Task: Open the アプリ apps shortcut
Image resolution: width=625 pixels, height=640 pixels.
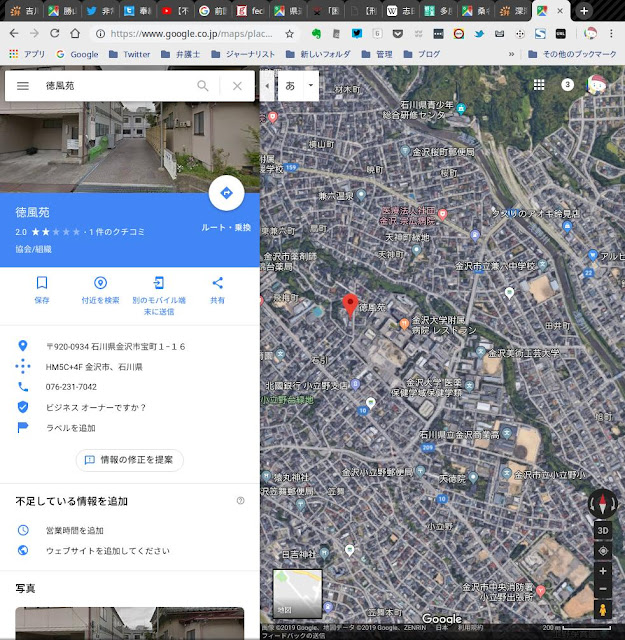Action: pos(27,54)
